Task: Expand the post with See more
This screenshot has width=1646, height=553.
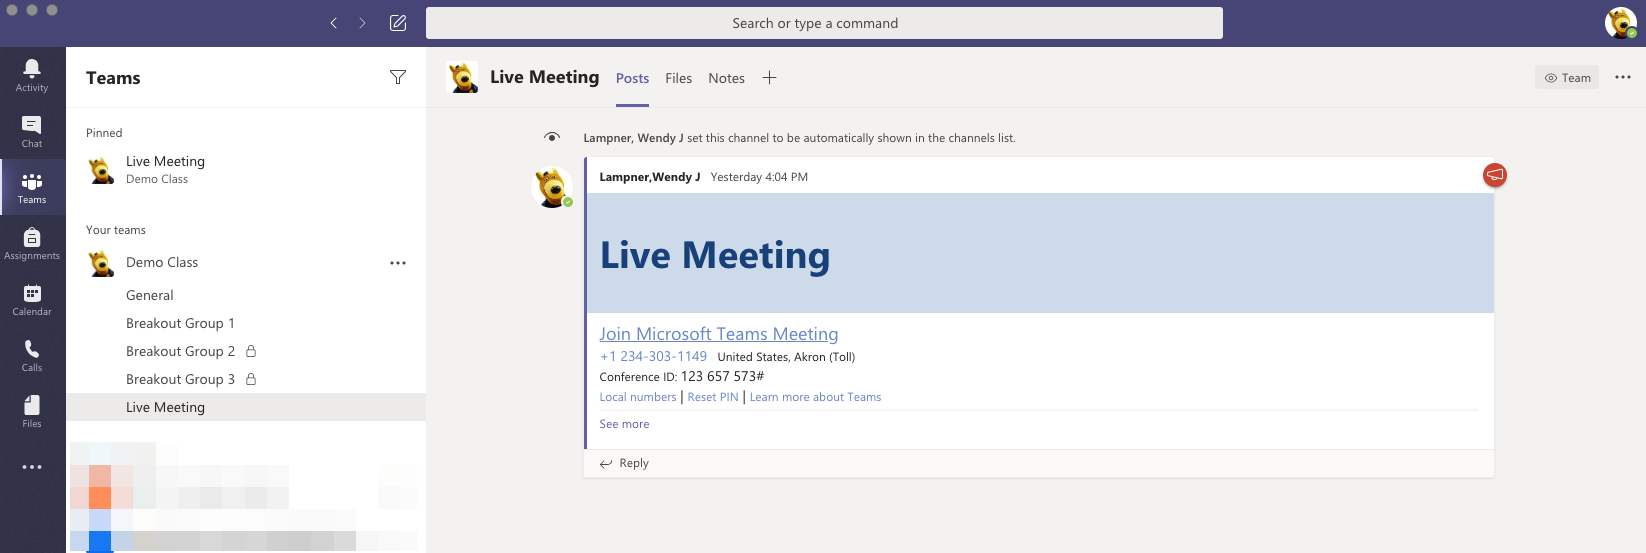Action: coord(624,424)
